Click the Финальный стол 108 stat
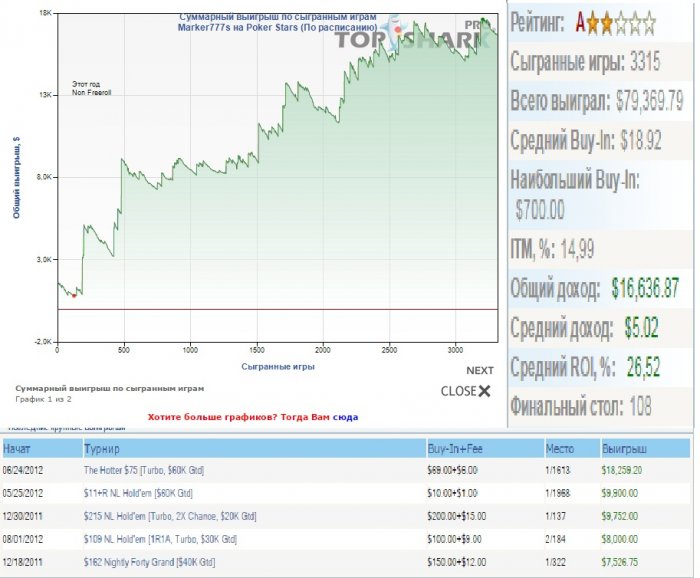This screenshot has height=578, width=700. pos(581,406)
